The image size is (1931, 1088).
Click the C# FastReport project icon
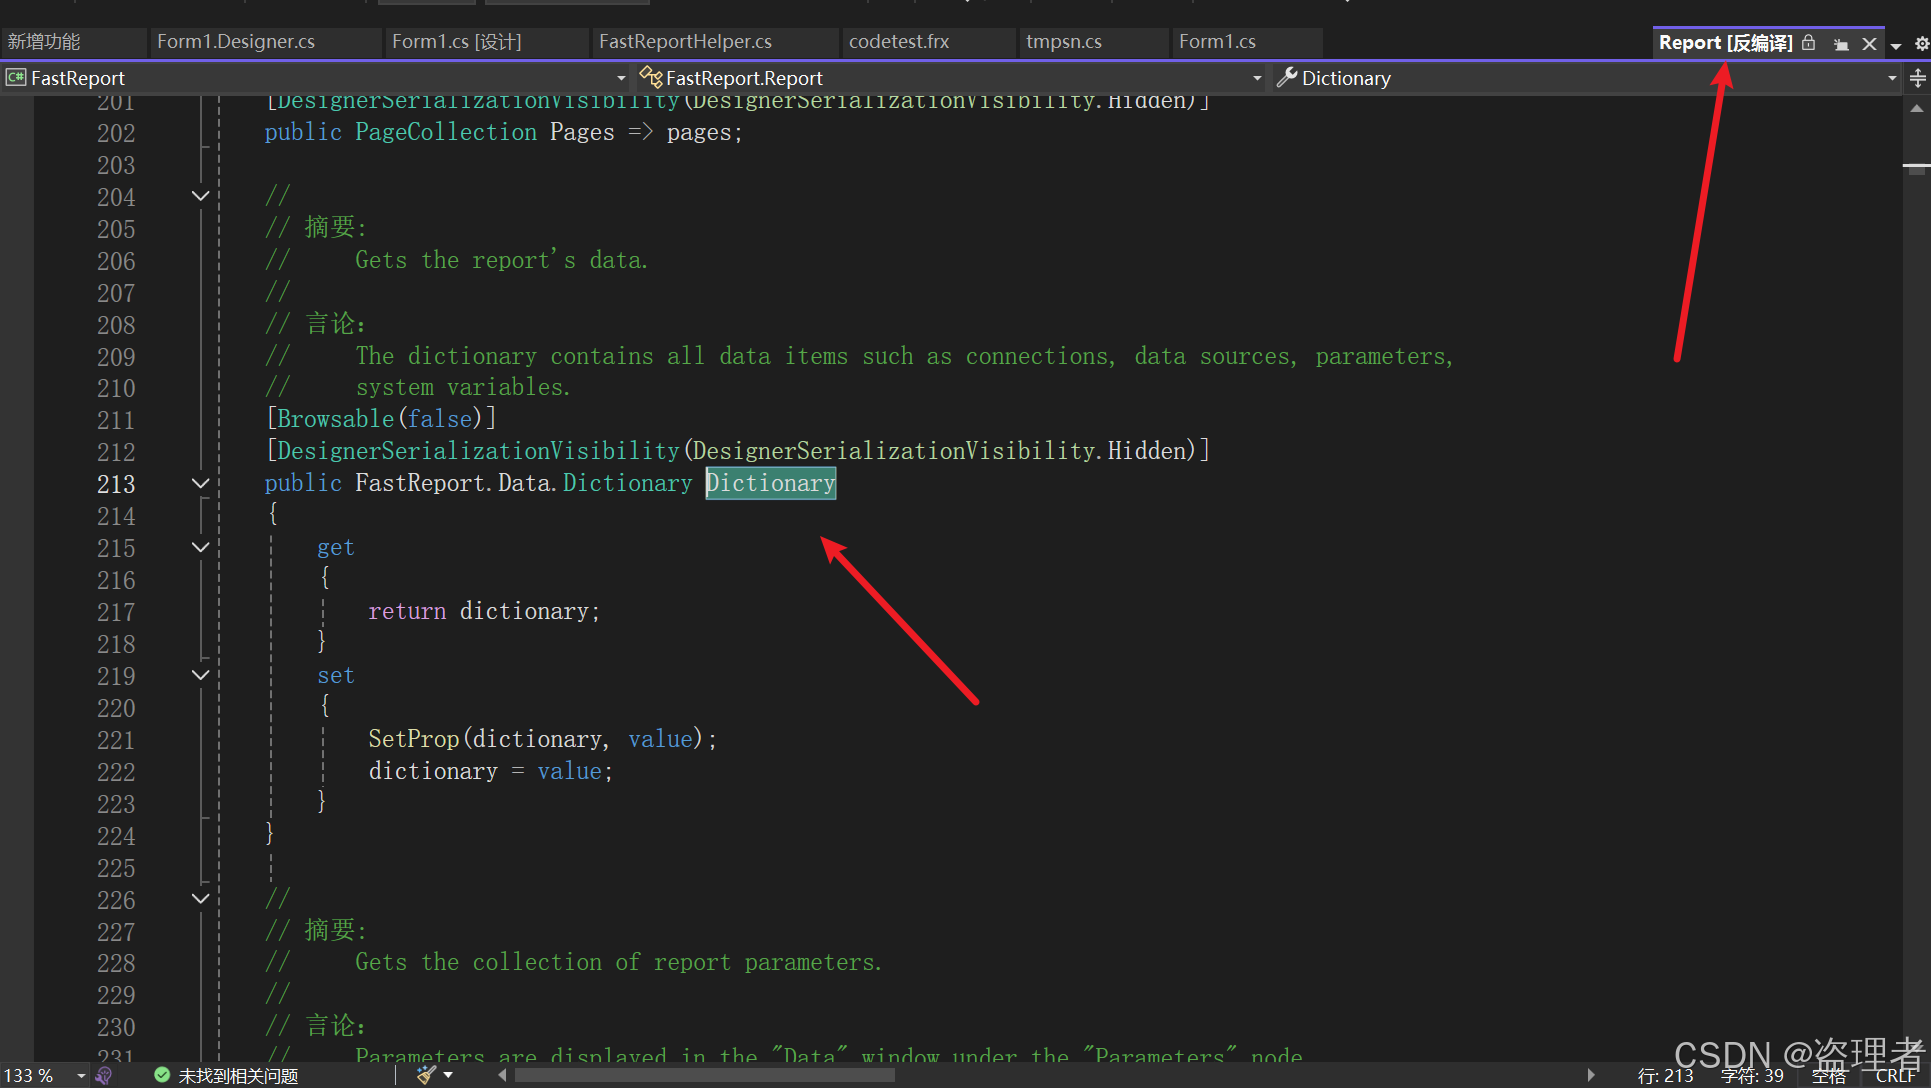[x=15, y=77]
